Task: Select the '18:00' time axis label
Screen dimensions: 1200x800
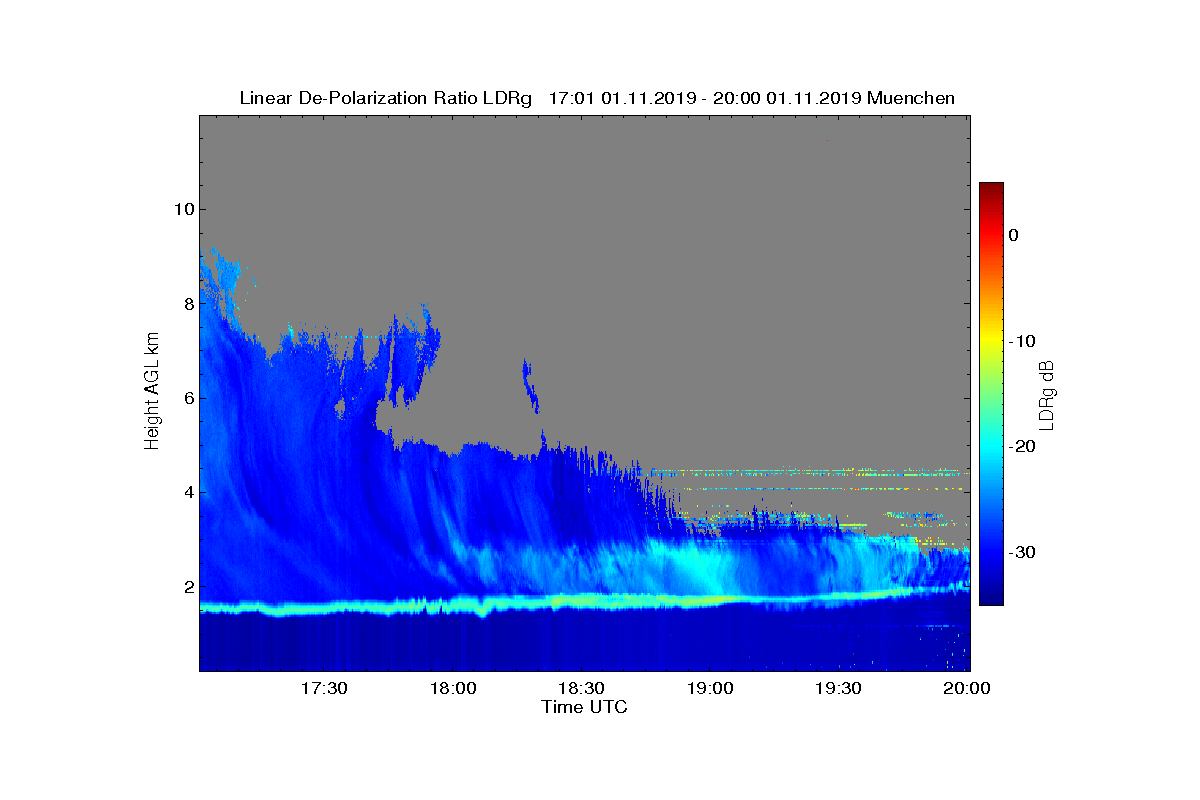Action: tap(452, 688)
